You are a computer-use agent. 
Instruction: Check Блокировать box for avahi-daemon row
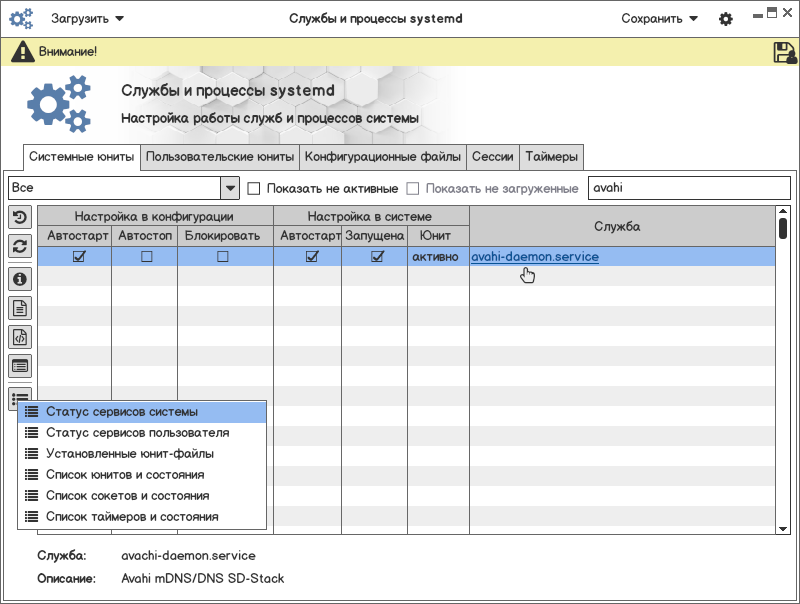pos(222,257)
